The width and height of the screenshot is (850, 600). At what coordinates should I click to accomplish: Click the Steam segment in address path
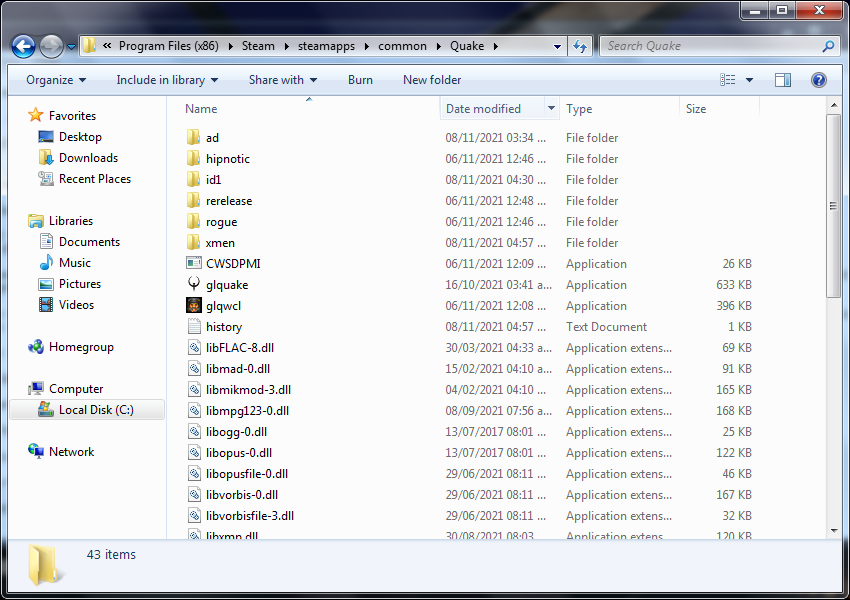point(258,46)
